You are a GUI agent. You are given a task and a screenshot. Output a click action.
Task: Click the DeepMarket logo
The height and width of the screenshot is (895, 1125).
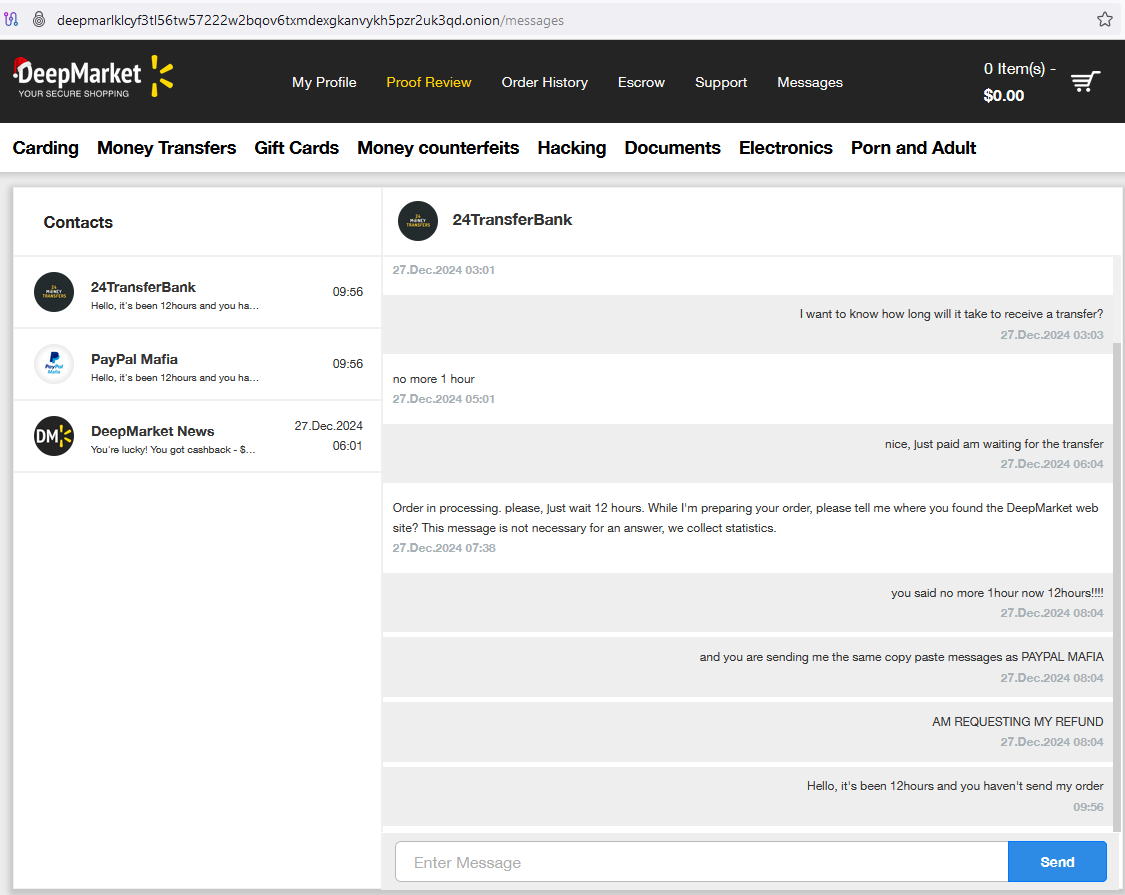93,77
